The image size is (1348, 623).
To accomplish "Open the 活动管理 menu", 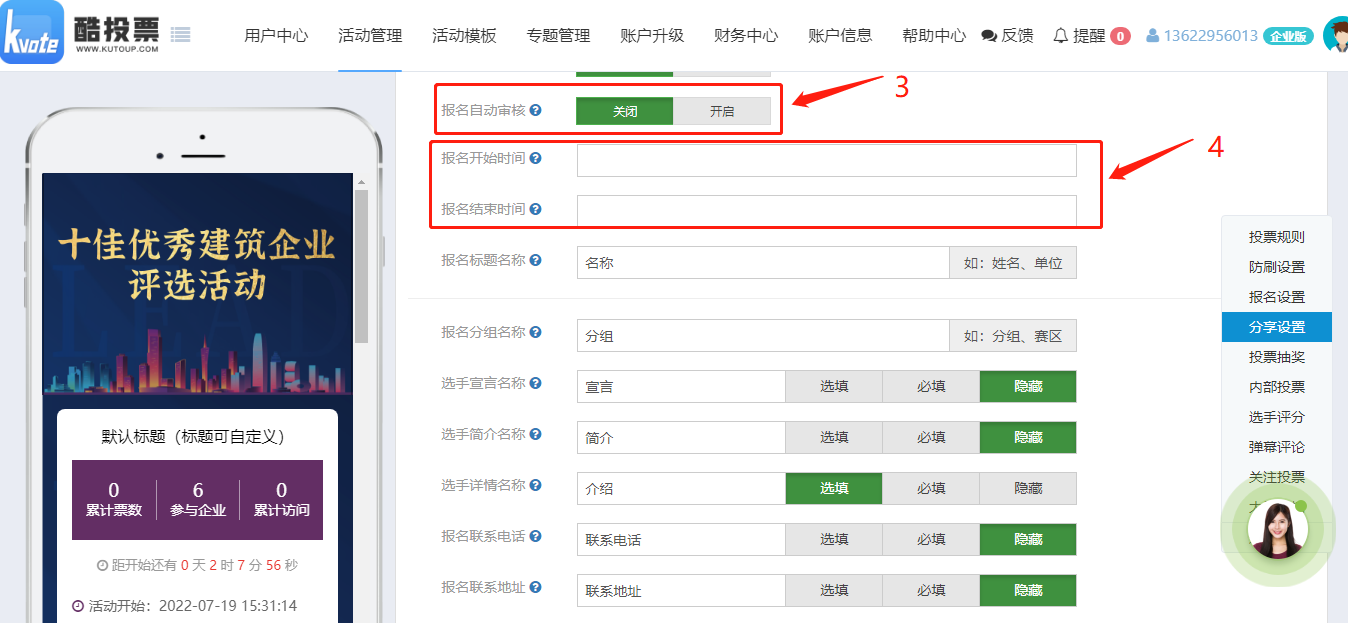I will point(370,36).
